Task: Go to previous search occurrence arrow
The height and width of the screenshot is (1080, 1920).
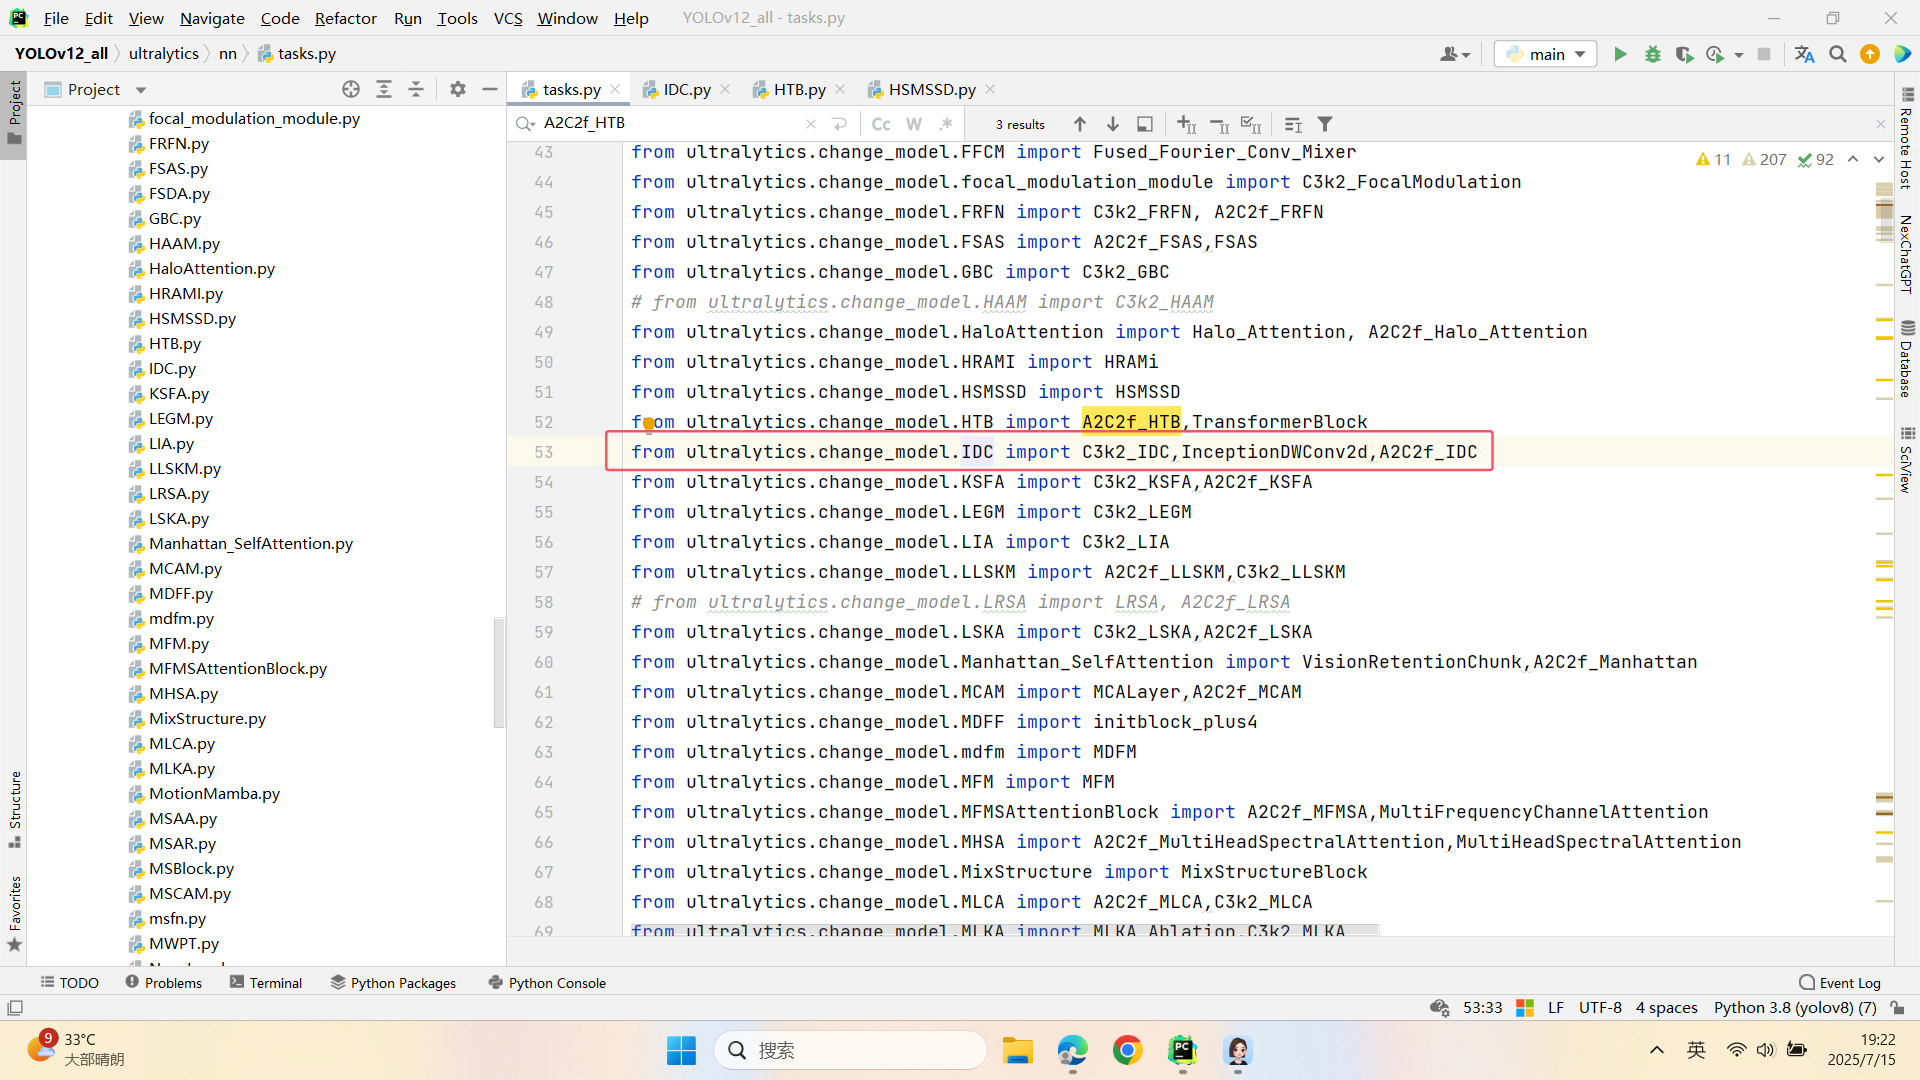Action: coord(1079,124)
